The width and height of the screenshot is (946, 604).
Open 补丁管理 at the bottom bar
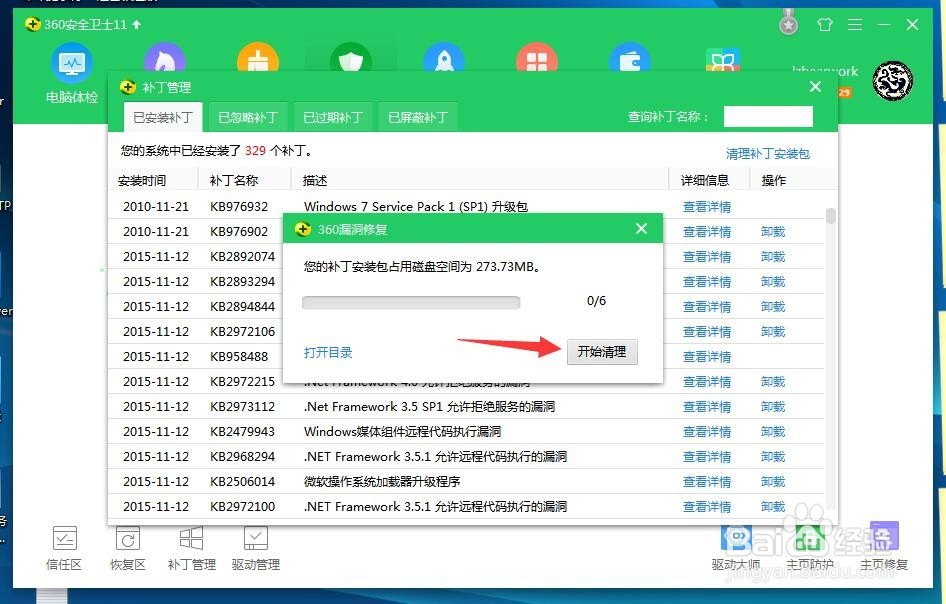[192, 548]
